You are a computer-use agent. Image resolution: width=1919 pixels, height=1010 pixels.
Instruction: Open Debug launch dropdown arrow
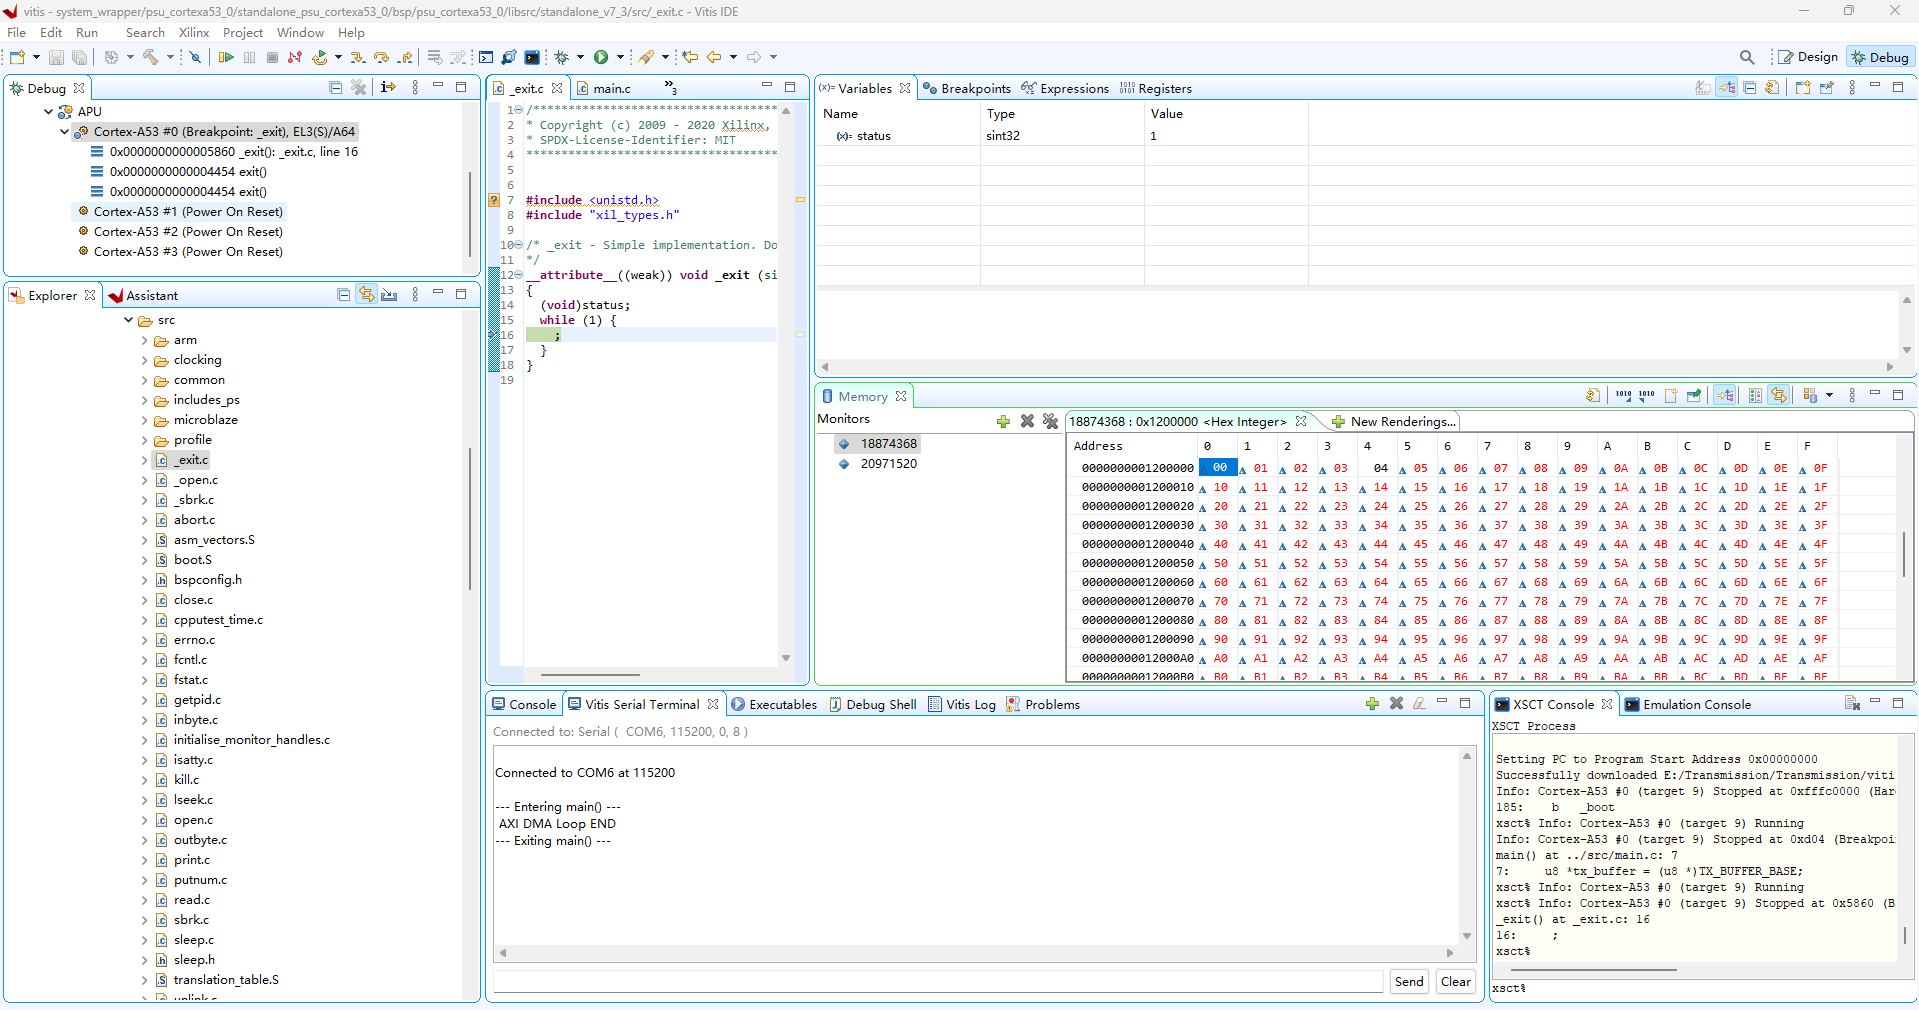click(580, 57)
